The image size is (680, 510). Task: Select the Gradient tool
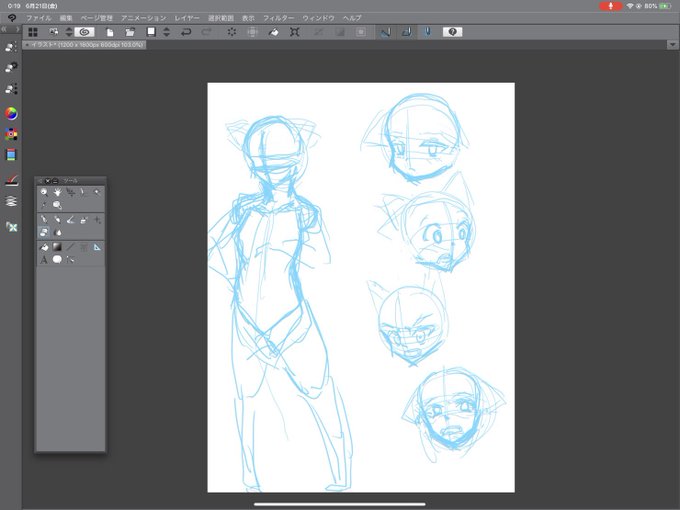(57, 247)
